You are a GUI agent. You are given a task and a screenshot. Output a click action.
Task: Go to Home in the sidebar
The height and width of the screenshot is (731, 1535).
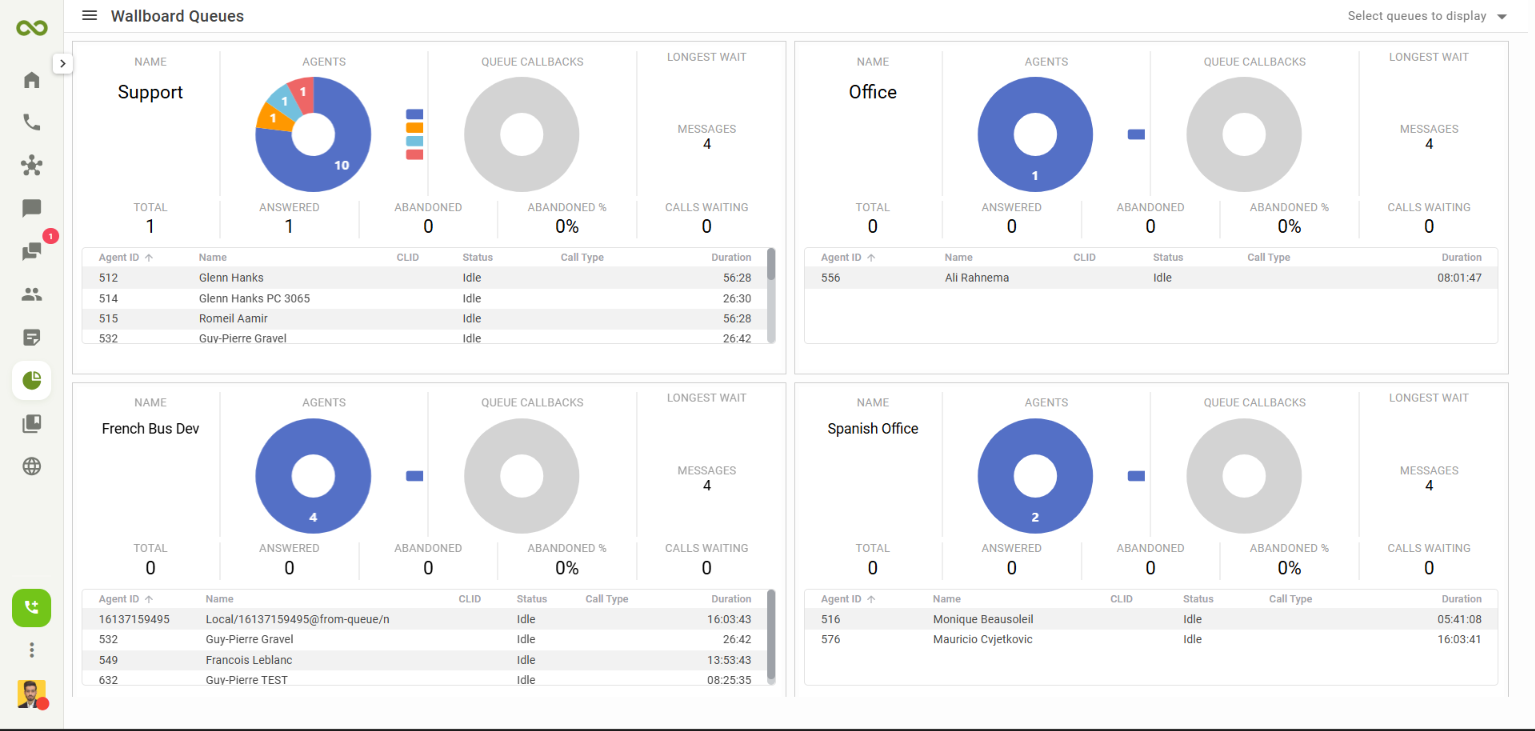pyautogui.click(x=32, y=80)
